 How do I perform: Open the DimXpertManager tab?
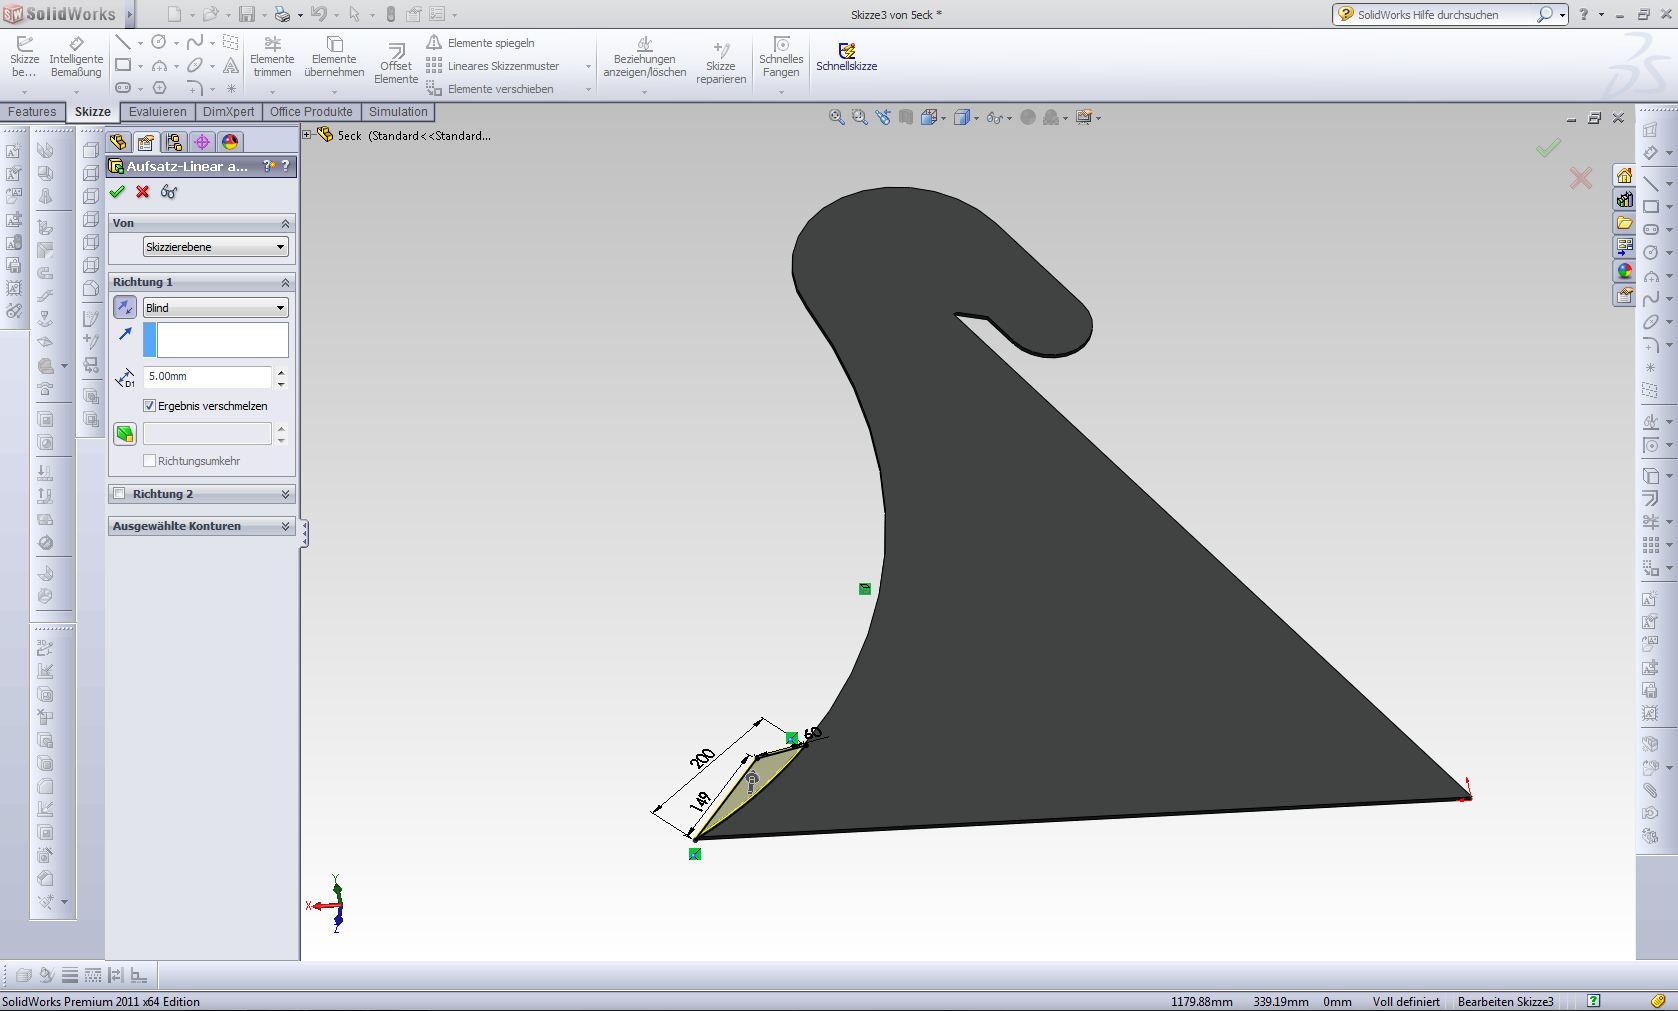point(202,142)
